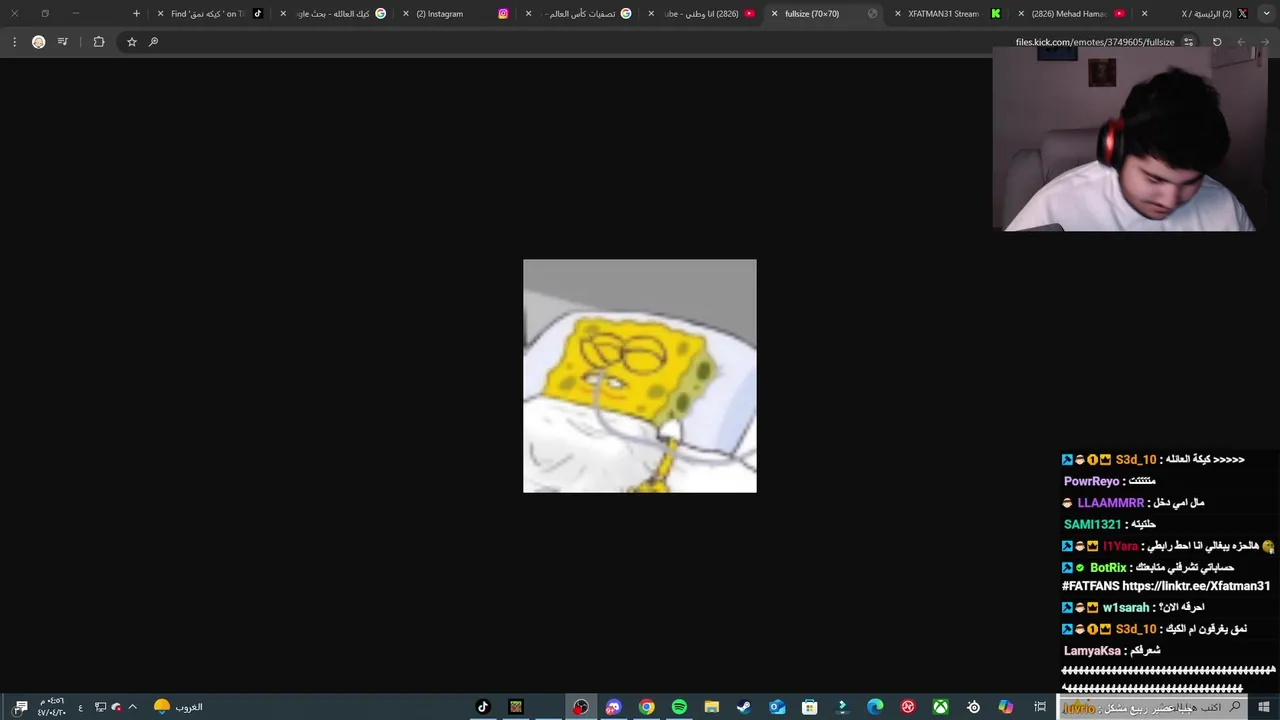
Task: Open the notification center icon
Action: point(21,707)
